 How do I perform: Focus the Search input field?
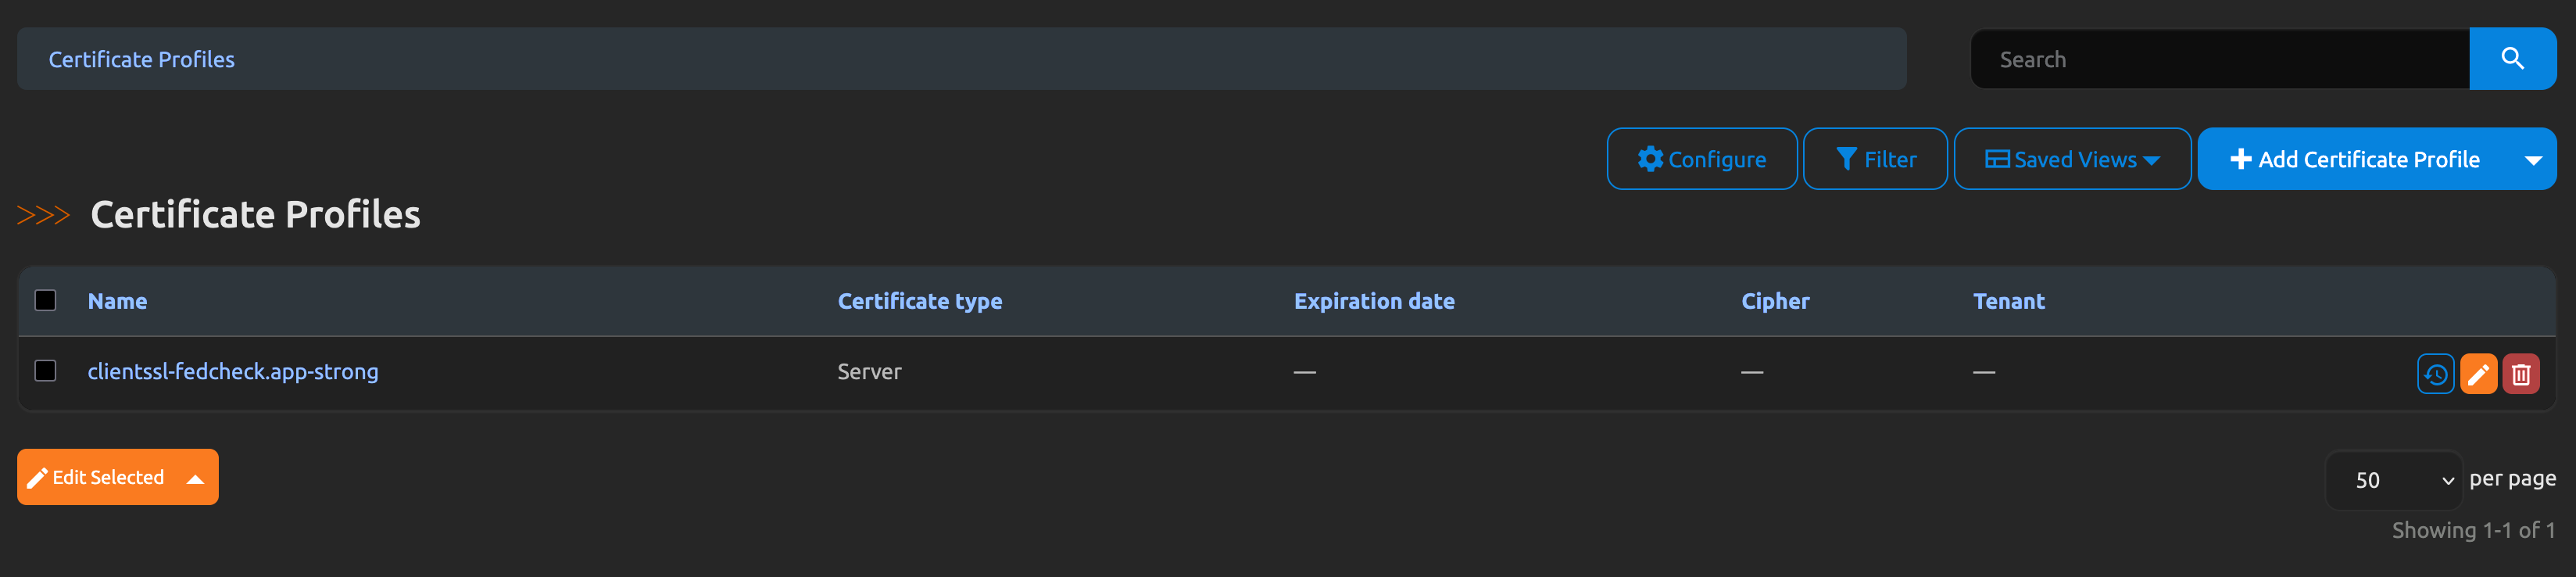[x=2220, y=59]
